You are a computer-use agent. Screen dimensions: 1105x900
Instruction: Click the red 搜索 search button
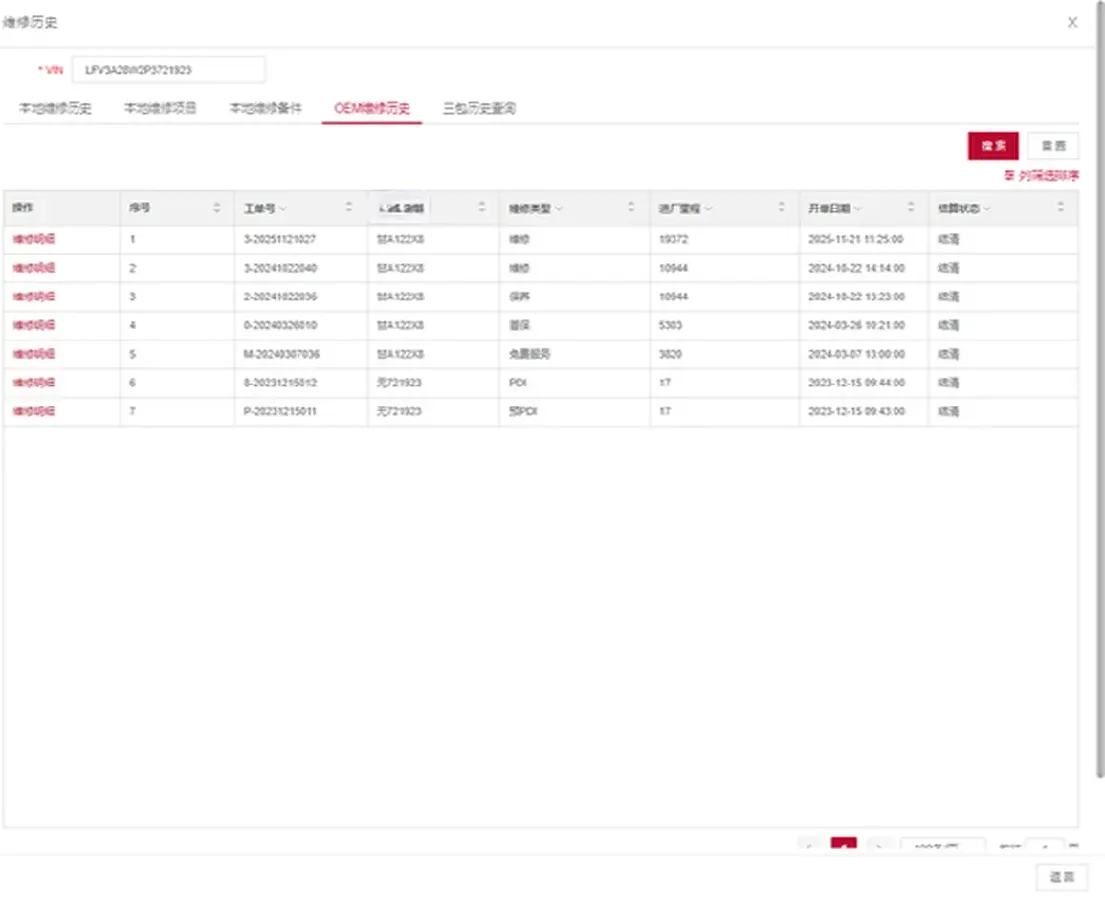coord(993,145)
